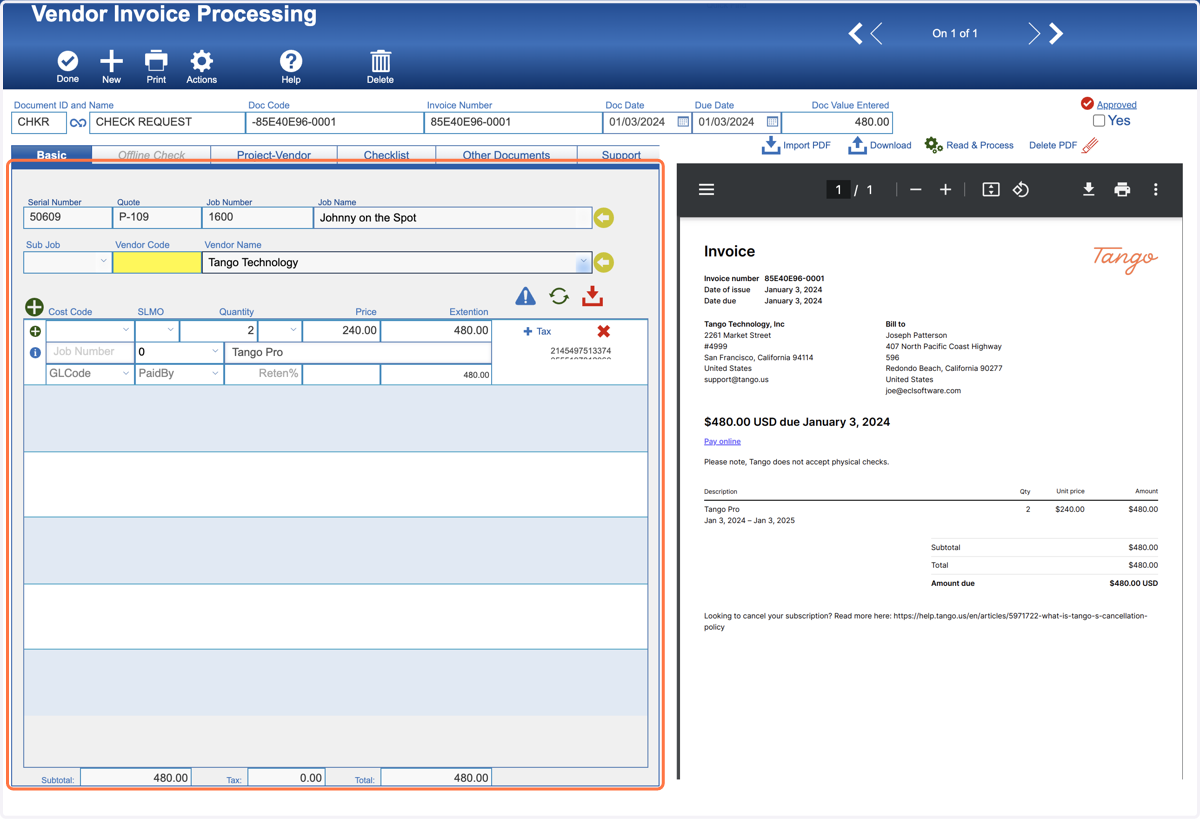Viewport: 1200px width, 819px height.
Task: Click the Delete trash can icon
Action: (380, 61)
